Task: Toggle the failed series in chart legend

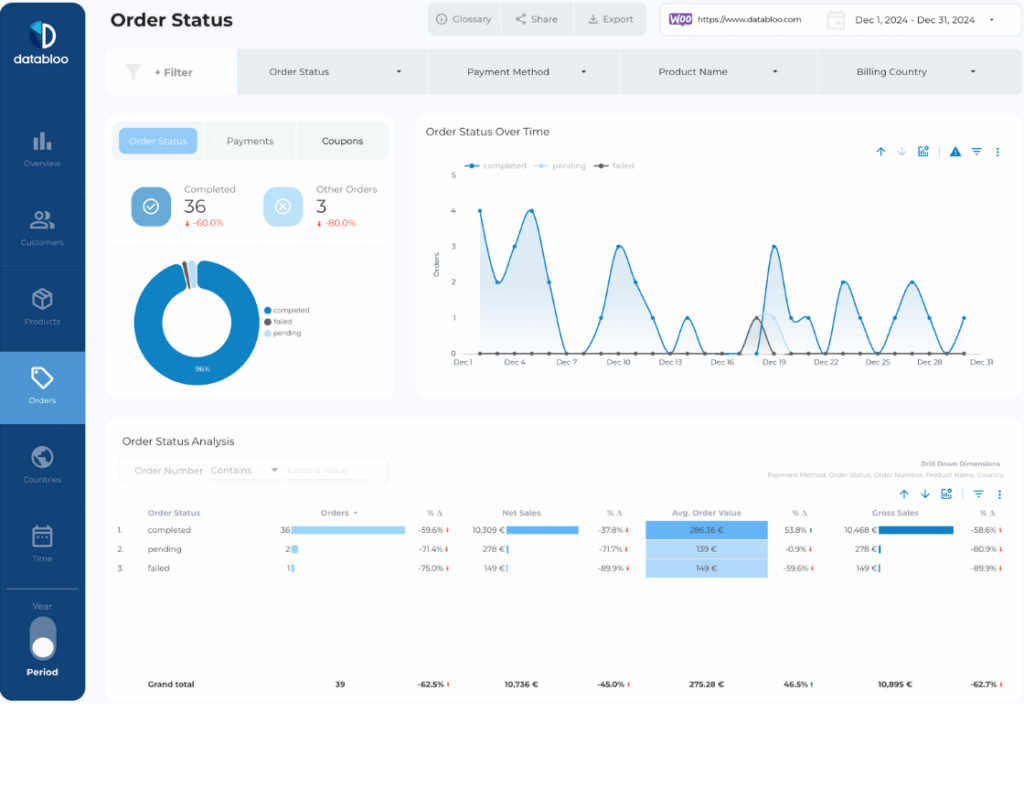Action: click(616, 166)
